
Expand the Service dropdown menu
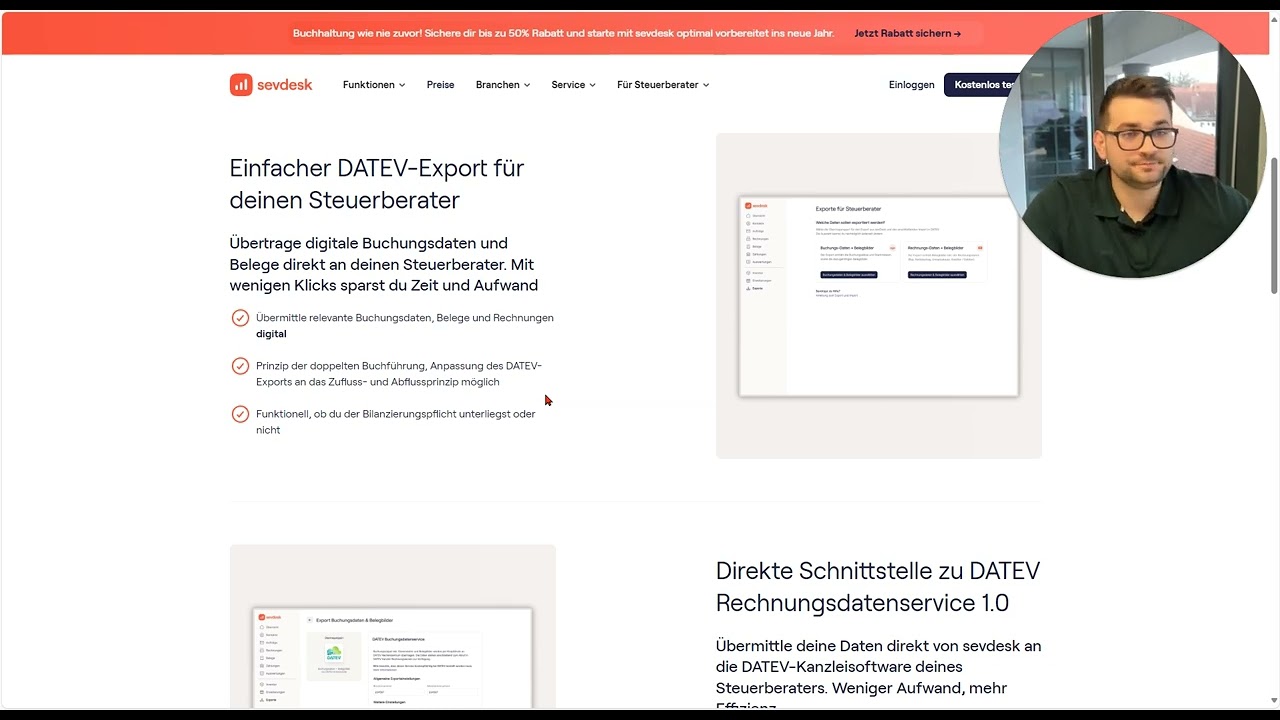pyautogui.click(x=573, y=85)
